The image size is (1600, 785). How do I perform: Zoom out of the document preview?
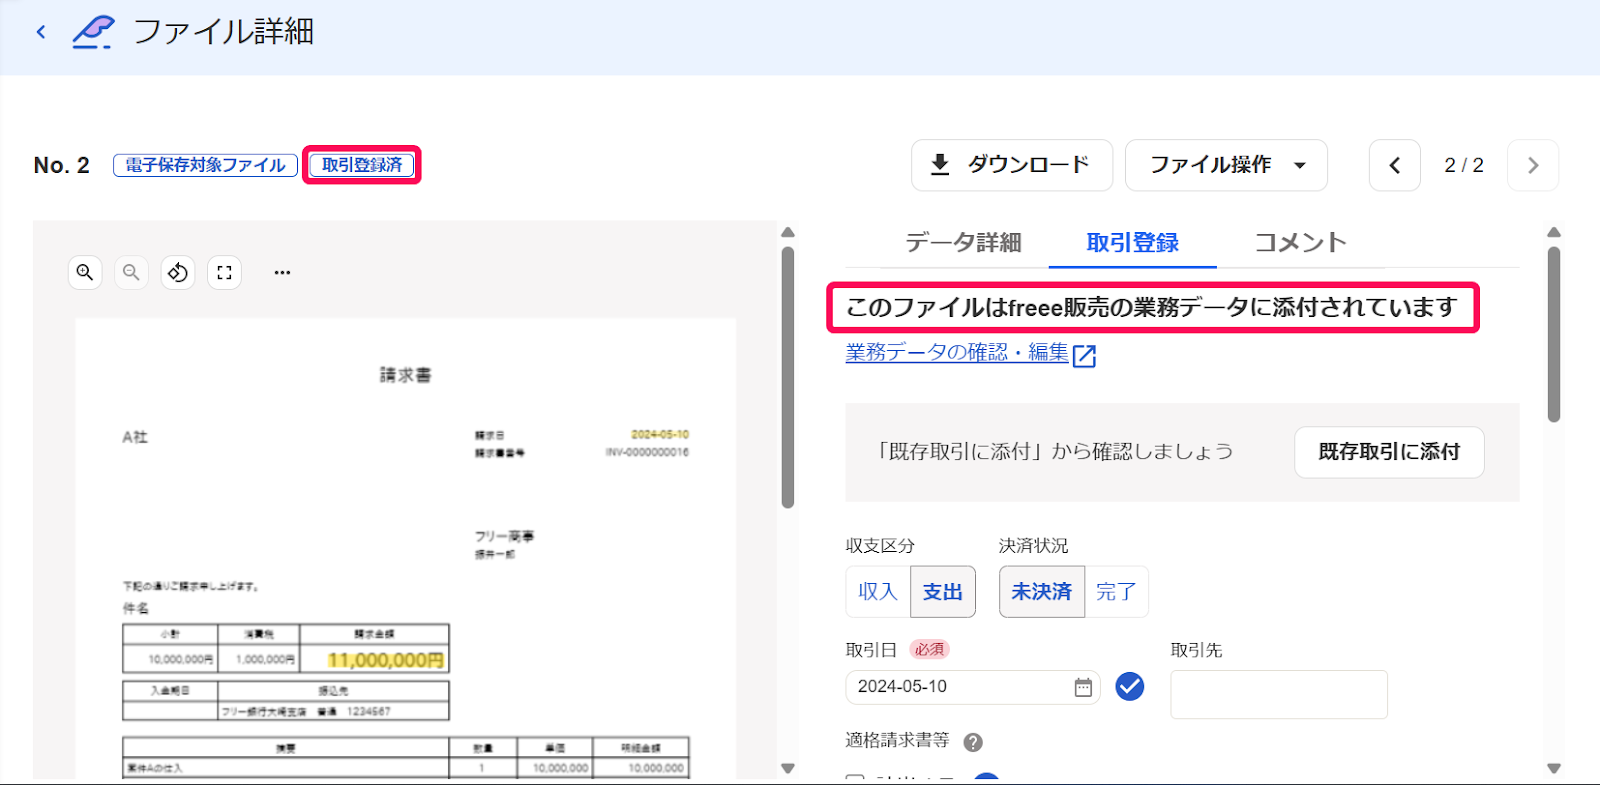point(131,272)
